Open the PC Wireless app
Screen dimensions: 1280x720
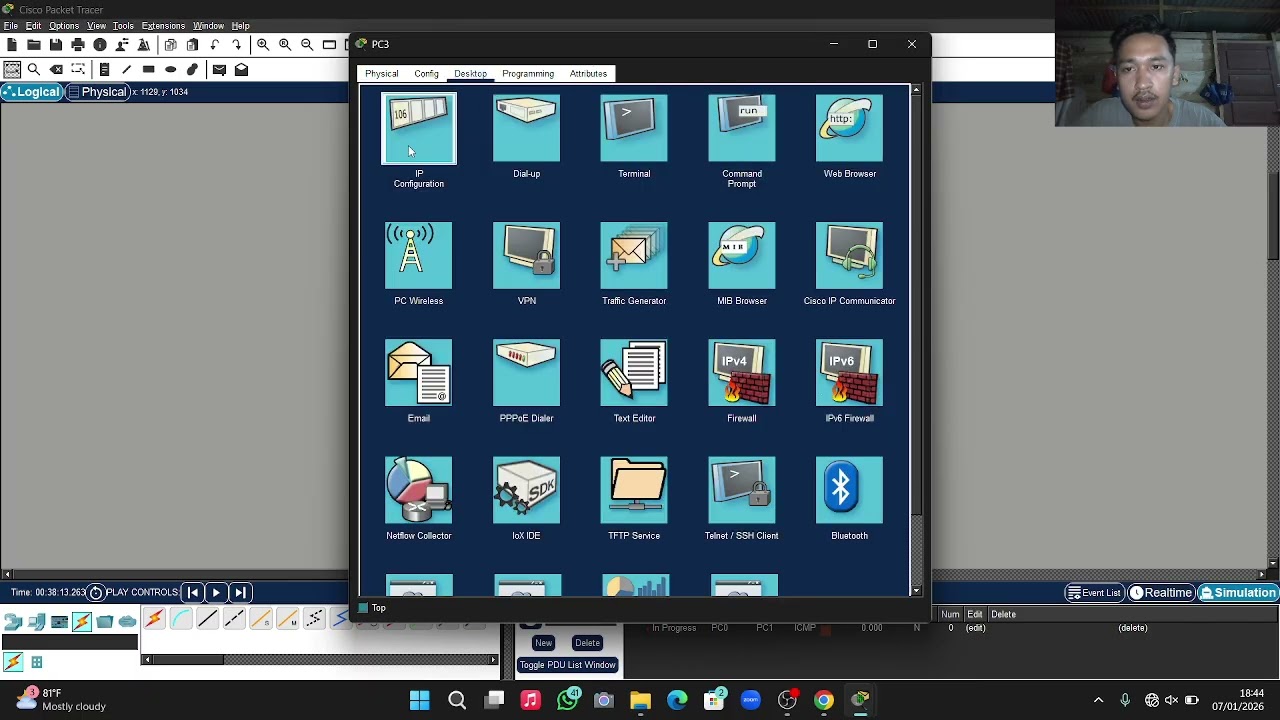pyautogui.click(x=419, y=256)
